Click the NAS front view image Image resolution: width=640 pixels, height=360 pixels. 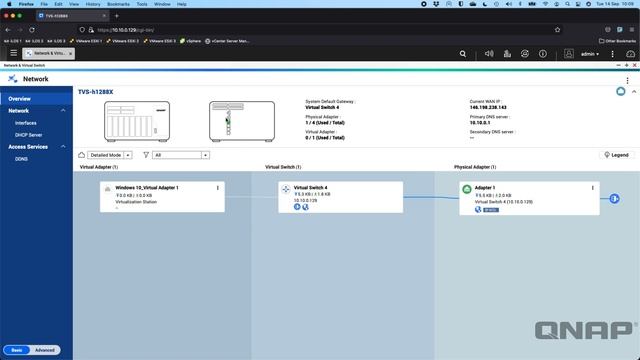click(x=137, y=121)
